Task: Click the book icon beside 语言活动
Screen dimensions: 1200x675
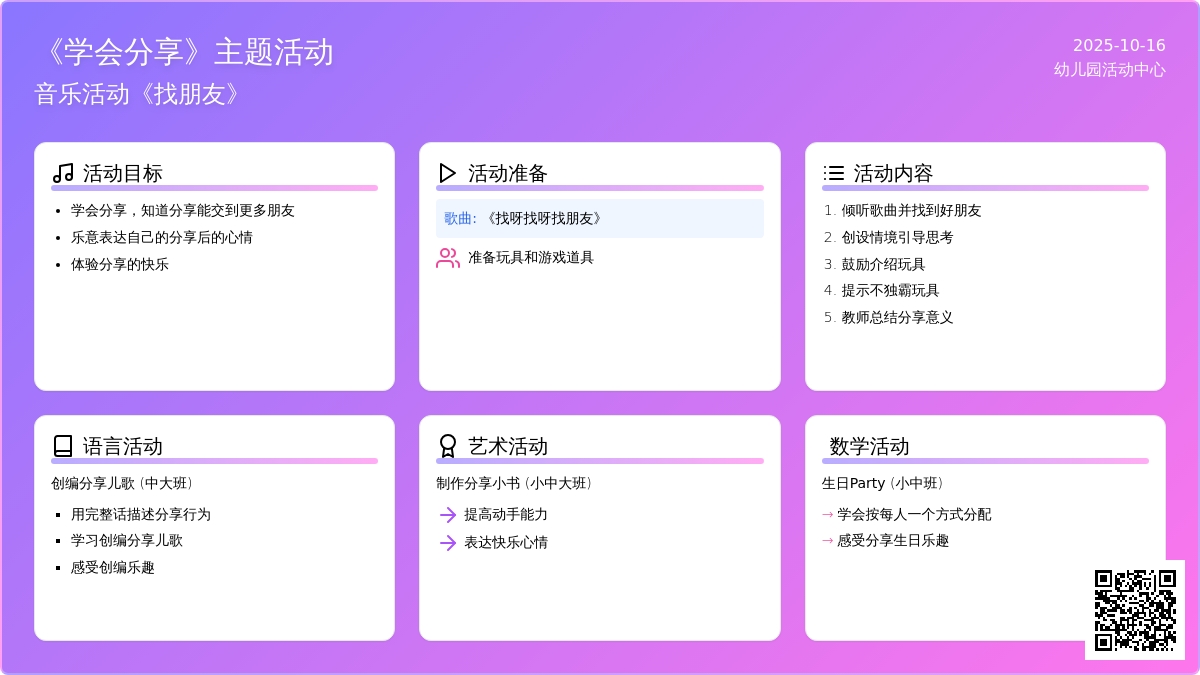Action: pyautogui.click(x=63, y=446)
